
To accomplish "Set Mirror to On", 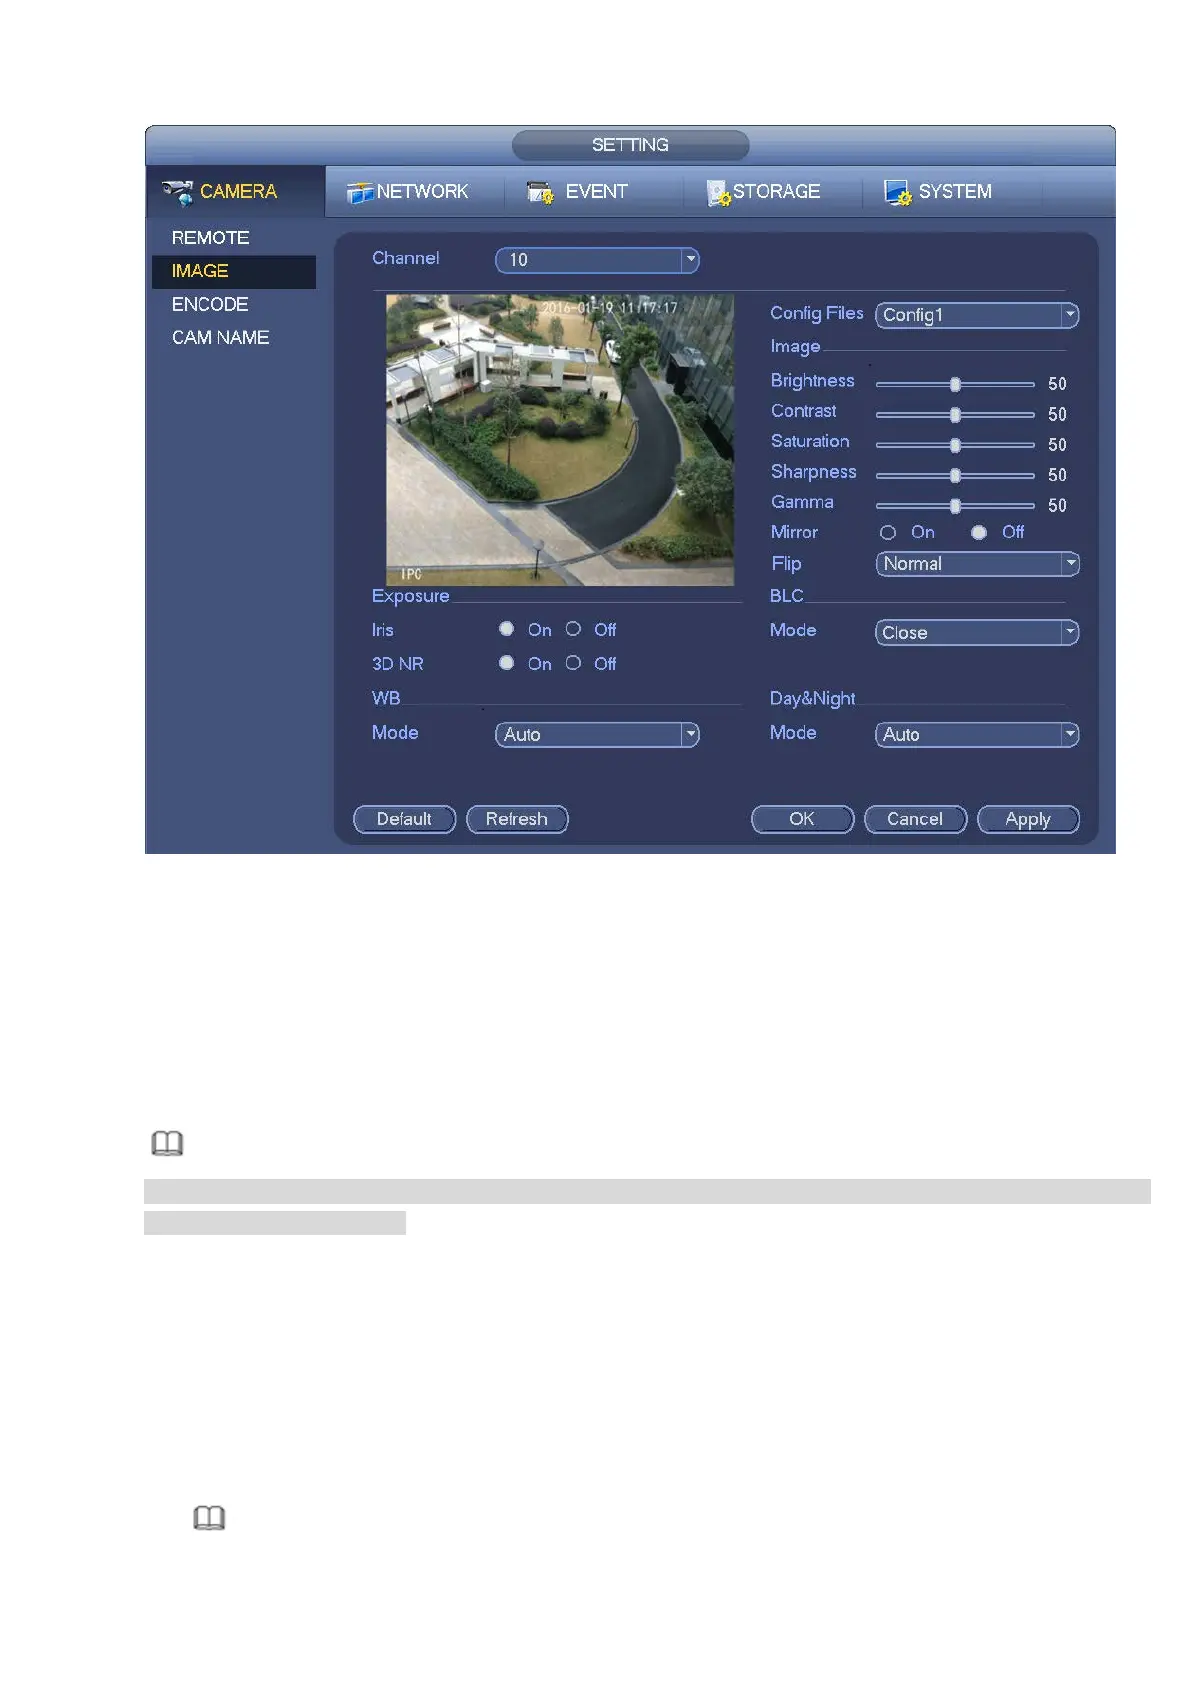I will [888, 533].
